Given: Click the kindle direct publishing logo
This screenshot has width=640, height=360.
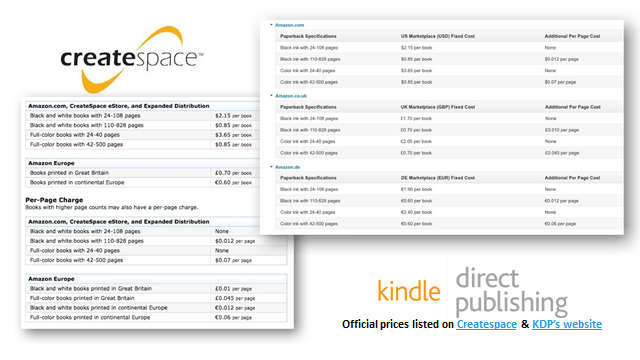Looking at the screenshot, I should [x=473, y=291].
